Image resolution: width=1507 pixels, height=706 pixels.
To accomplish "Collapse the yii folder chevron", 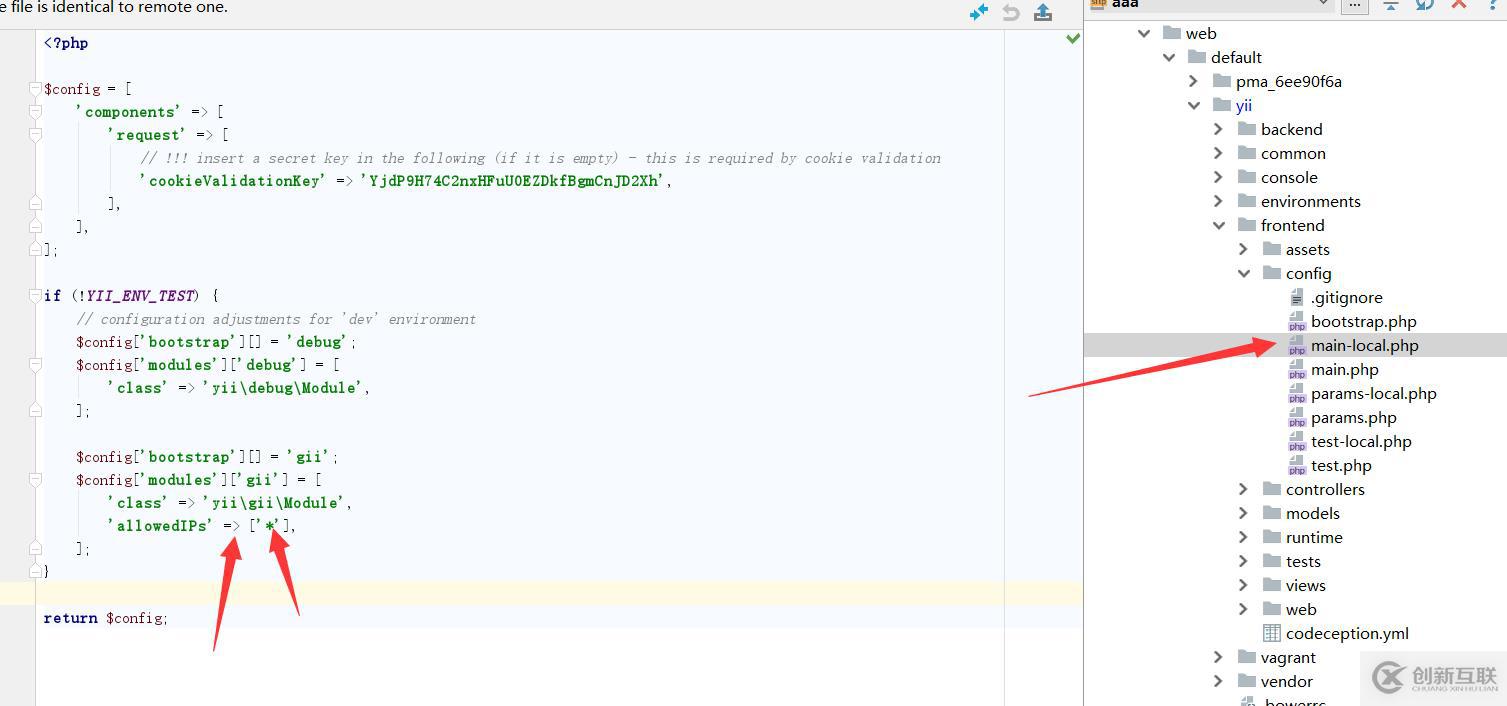I will click(1194, 105).
